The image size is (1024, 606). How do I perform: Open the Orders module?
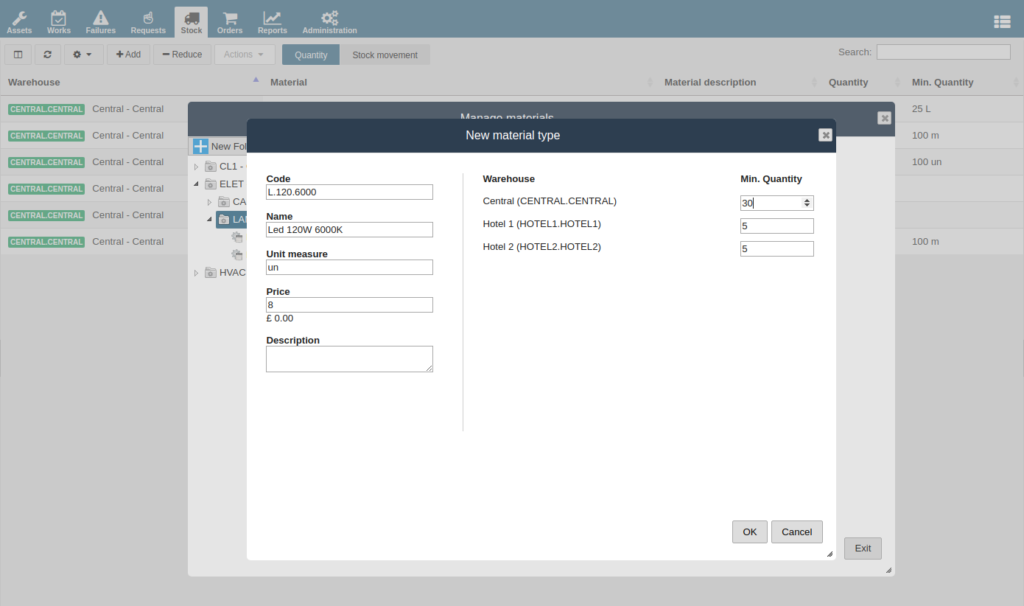[x=229, y=20]
